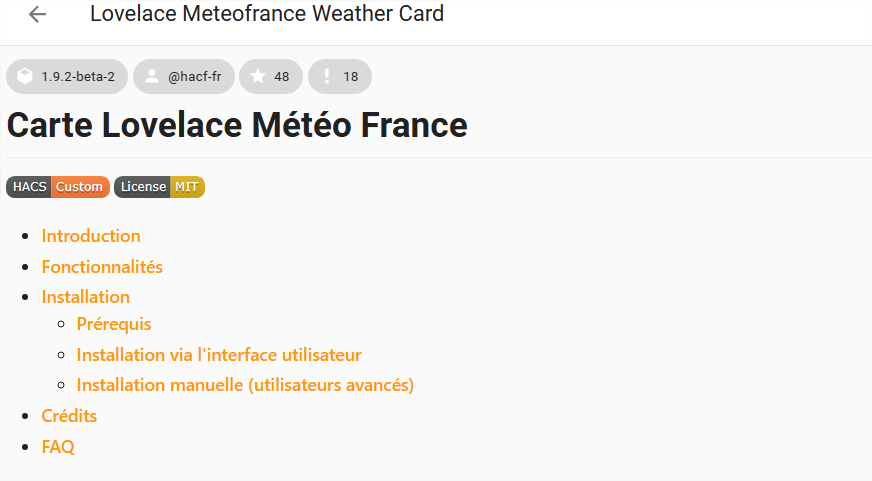The width and height of the screenshot is (872, 481).
Task: Jump to the Fonctionnalités section
Action: coord(102,267)
